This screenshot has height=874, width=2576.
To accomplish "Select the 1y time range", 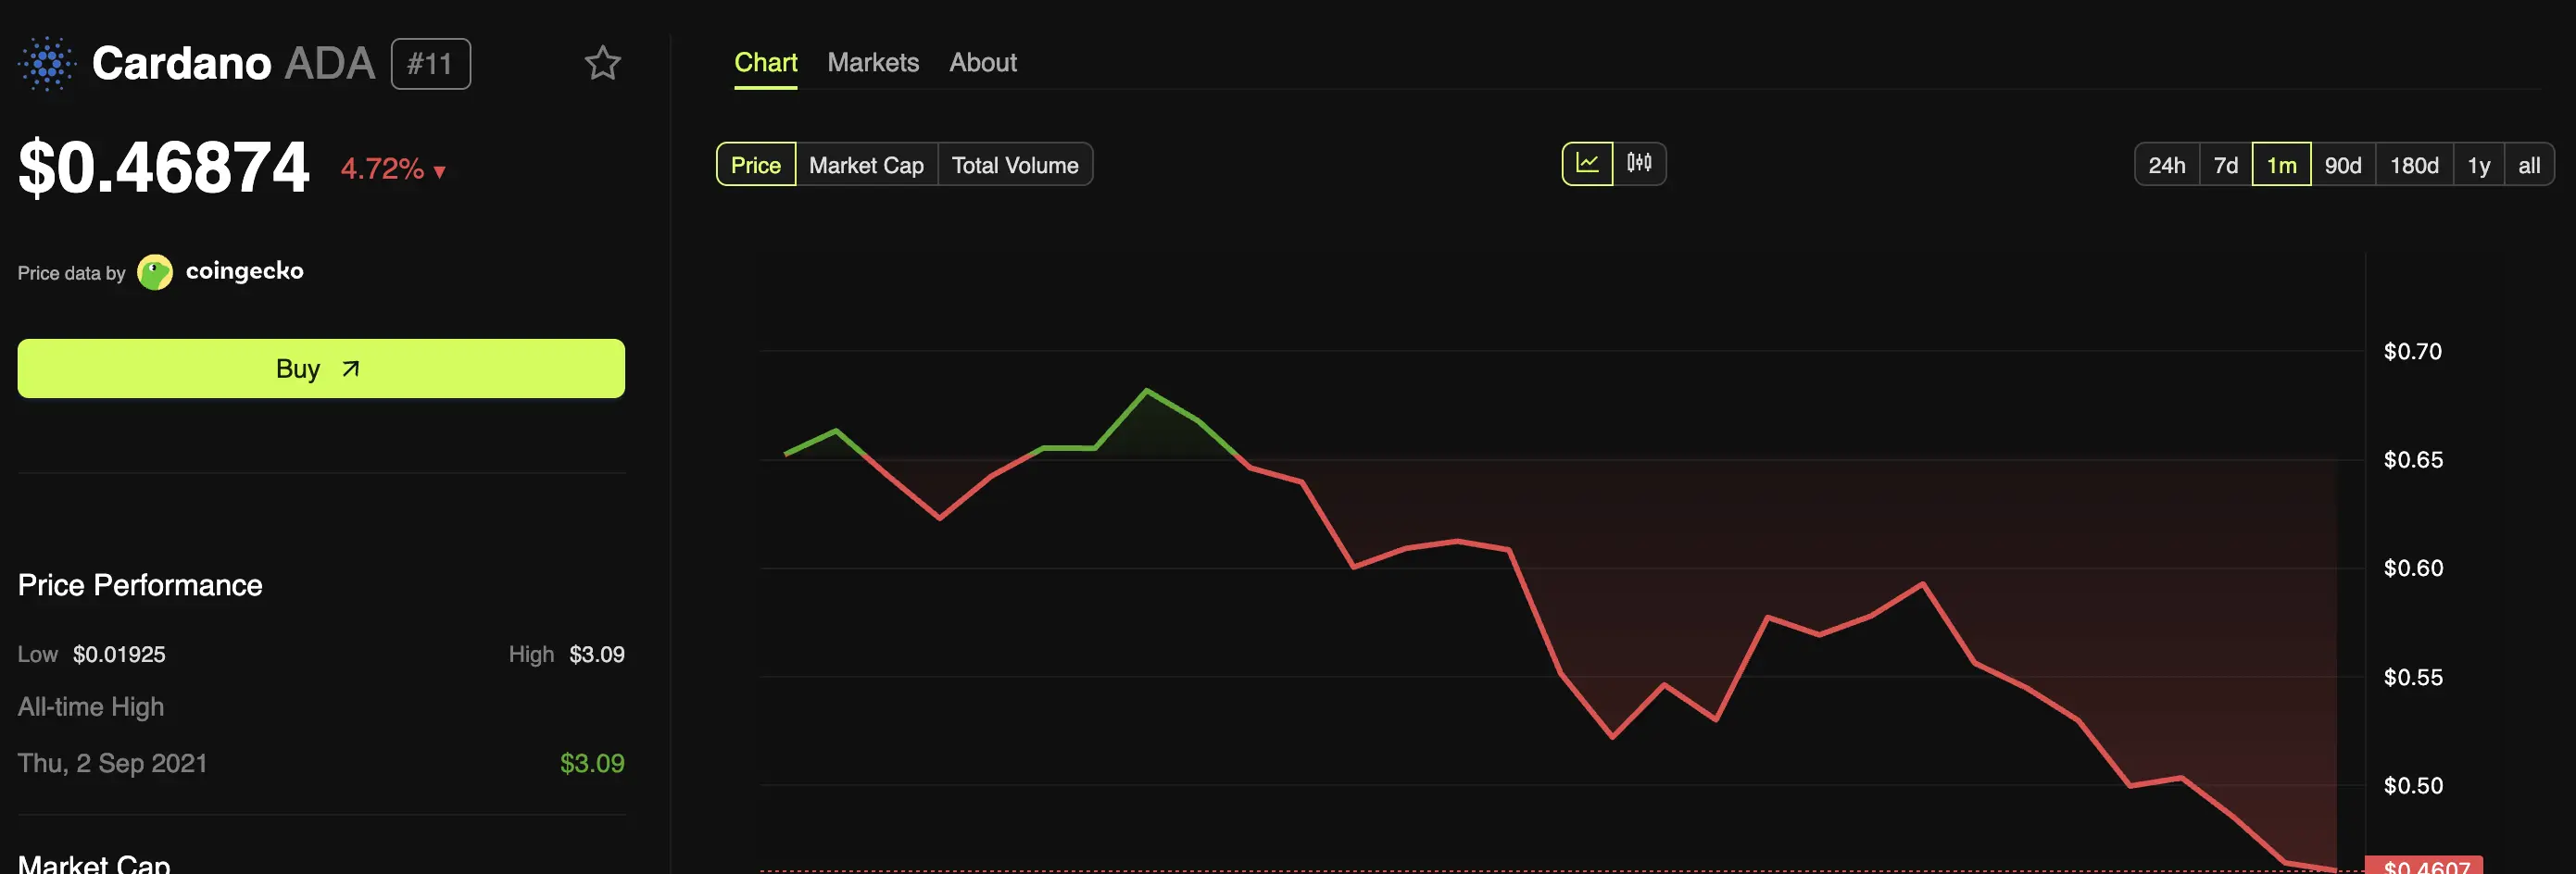I will 2478,164.
